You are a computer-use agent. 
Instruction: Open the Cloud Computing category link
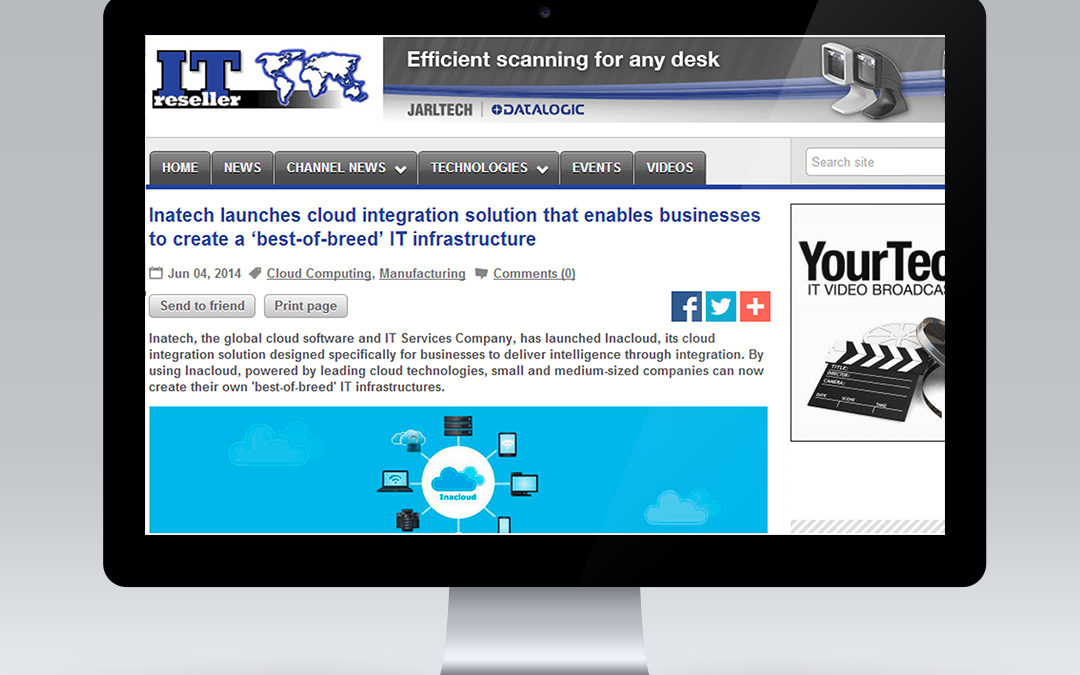(x=319, y=273)
